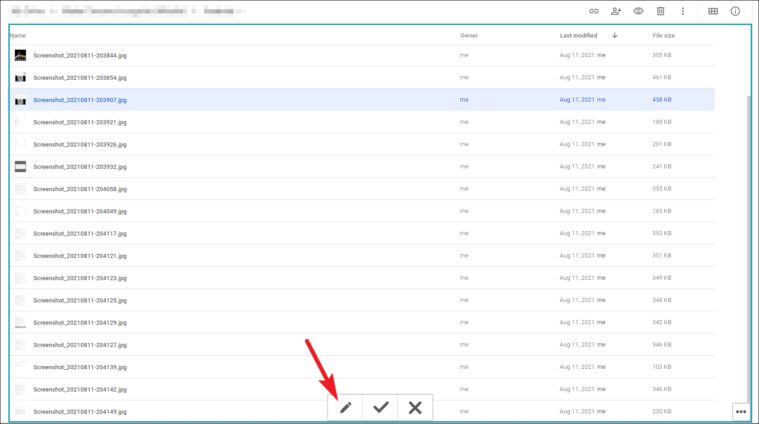The height and width of the screenshot is (424, 759).
Task: Click the 103 KB file size cell
Action: [x=662, y=367]
